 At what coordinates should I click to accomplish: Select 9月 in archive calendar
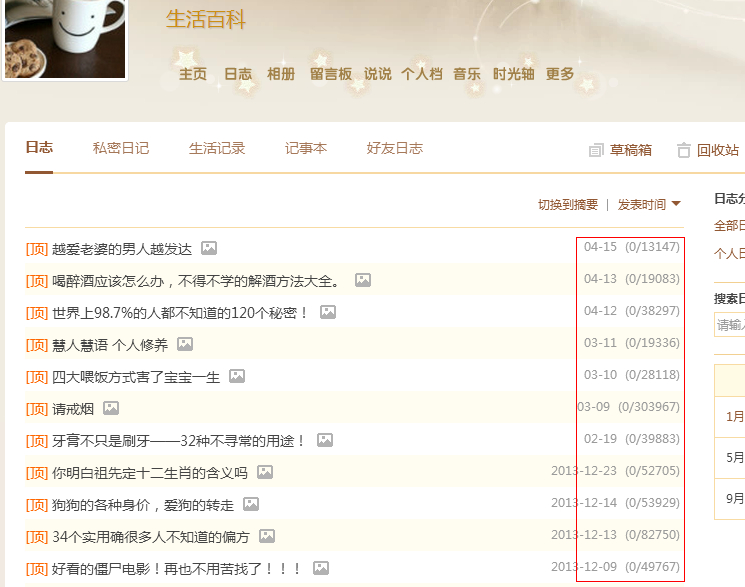[735, 499]
